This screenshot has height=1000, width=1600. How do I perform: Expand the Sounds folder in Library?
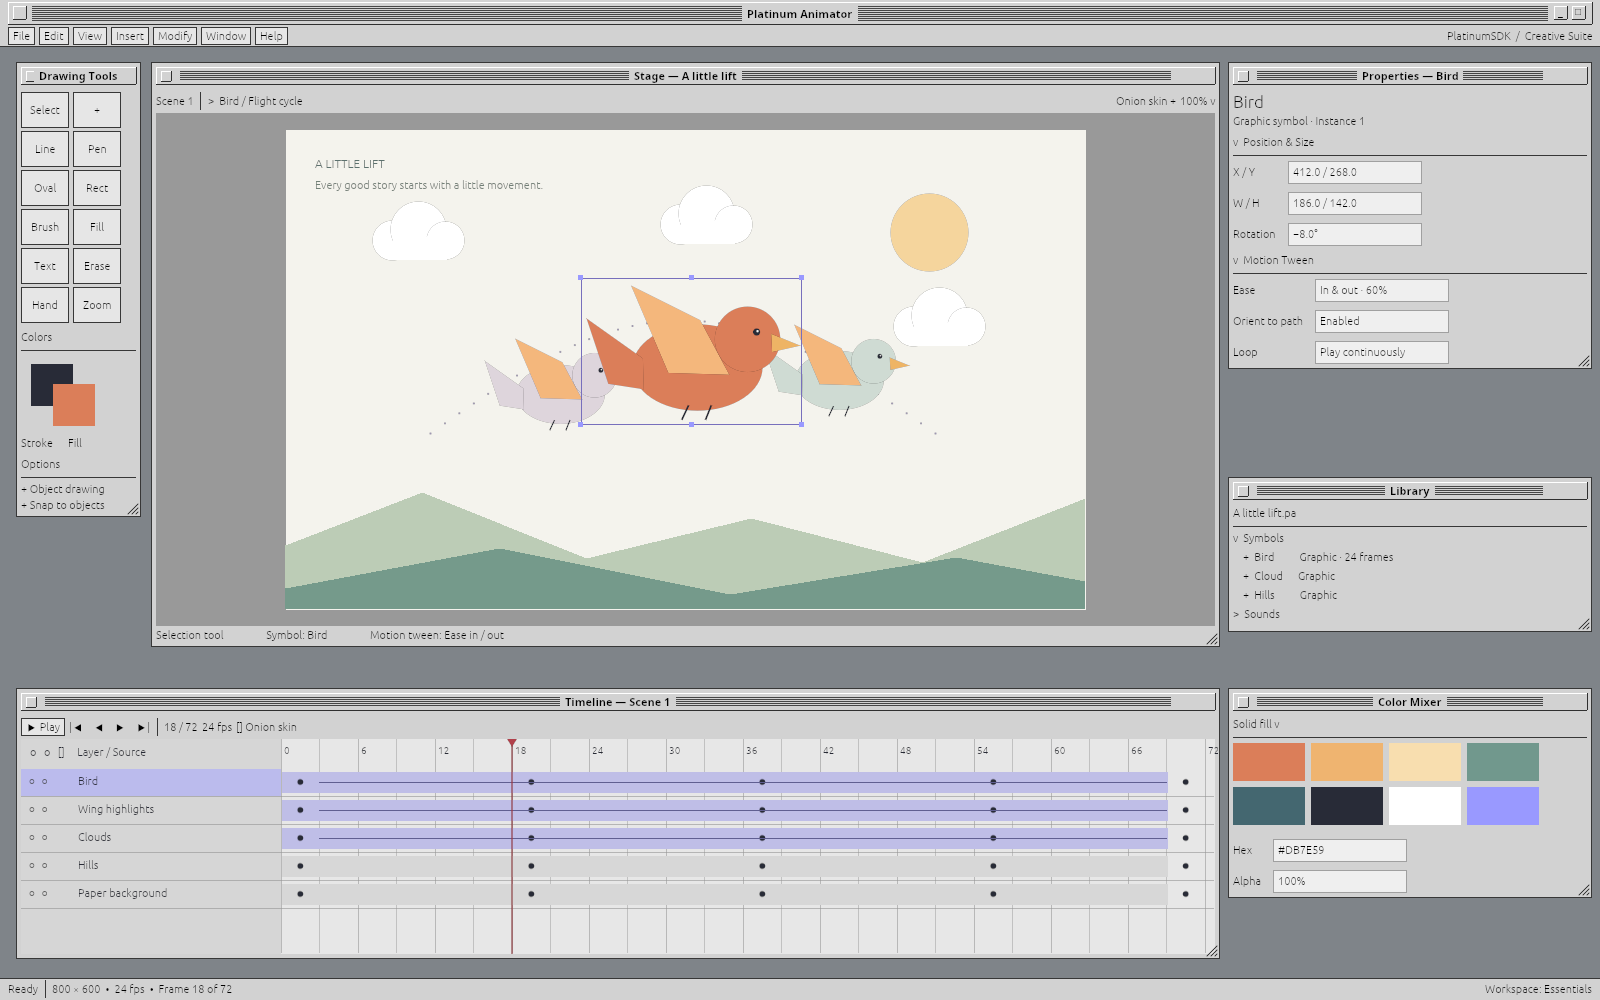[1257, 614]
